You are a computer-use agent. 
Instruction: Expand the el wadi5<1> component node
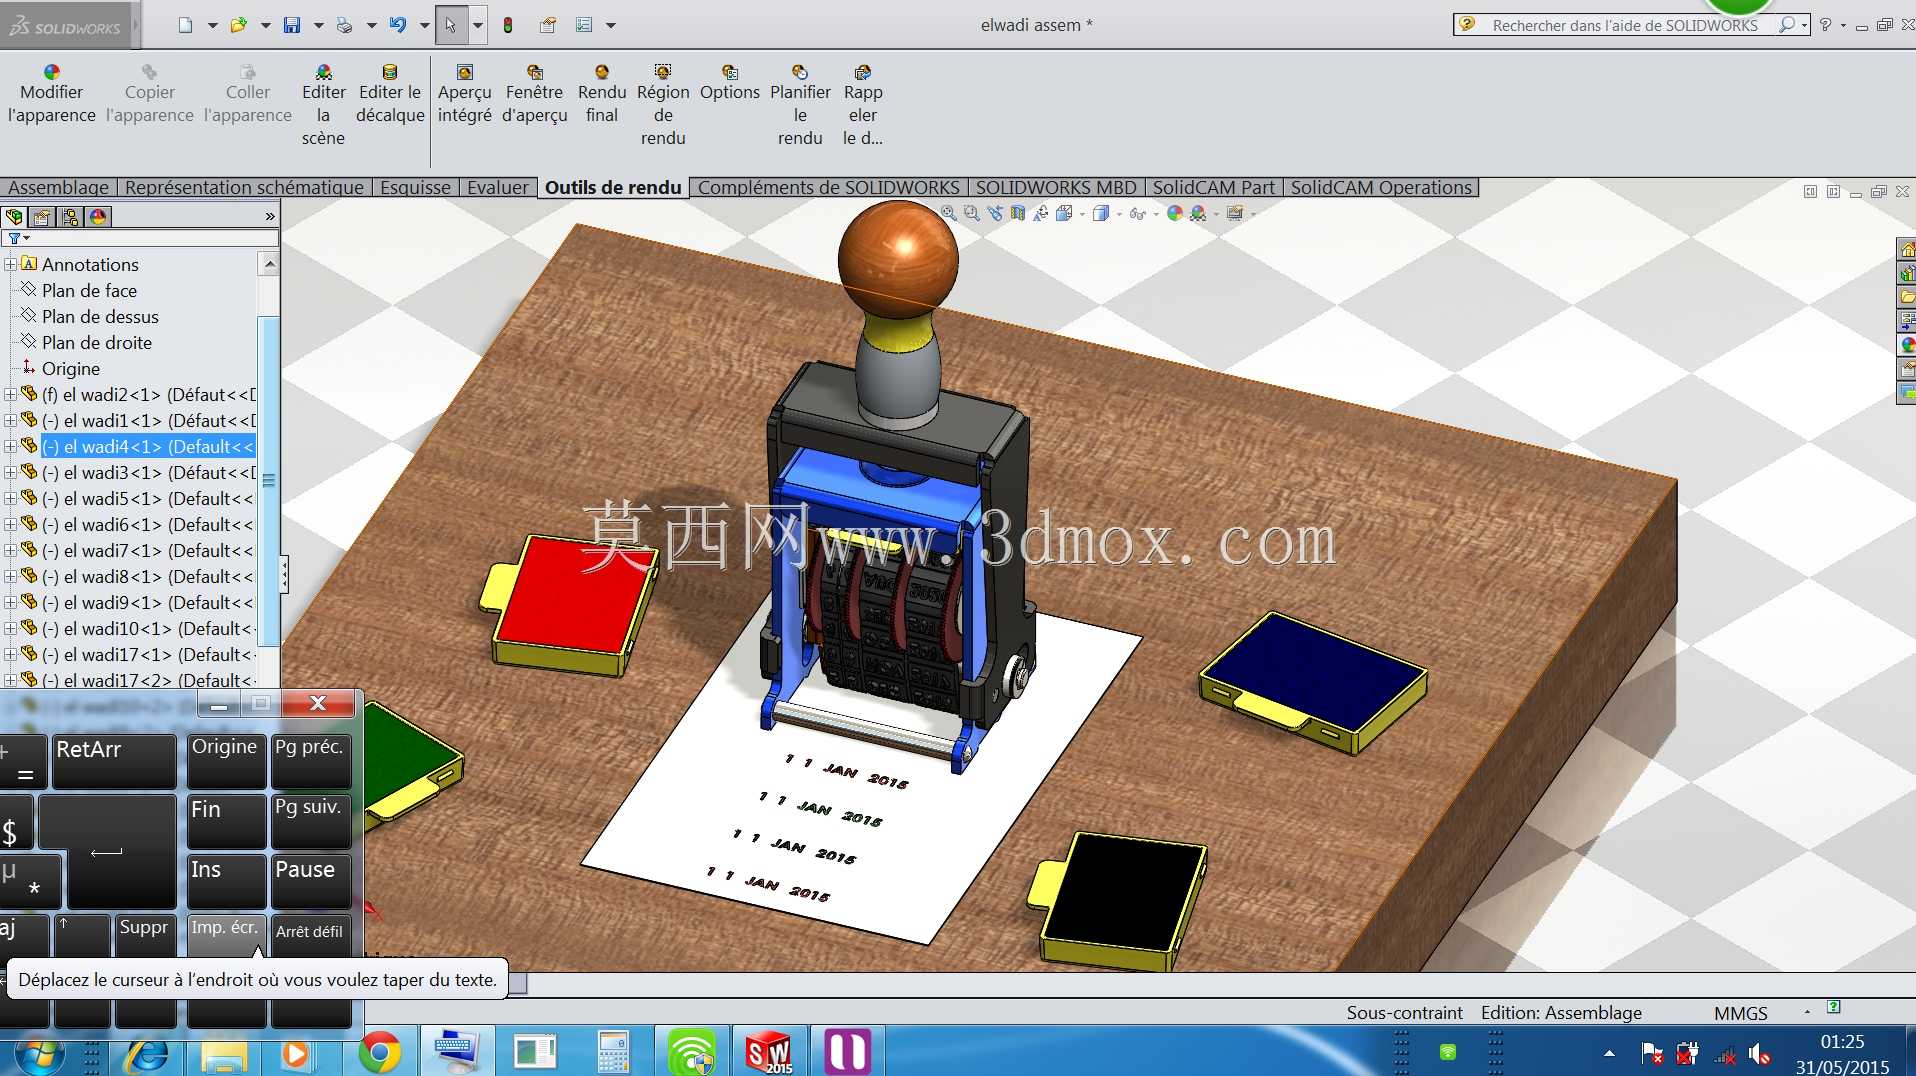(x=10, y=498)
